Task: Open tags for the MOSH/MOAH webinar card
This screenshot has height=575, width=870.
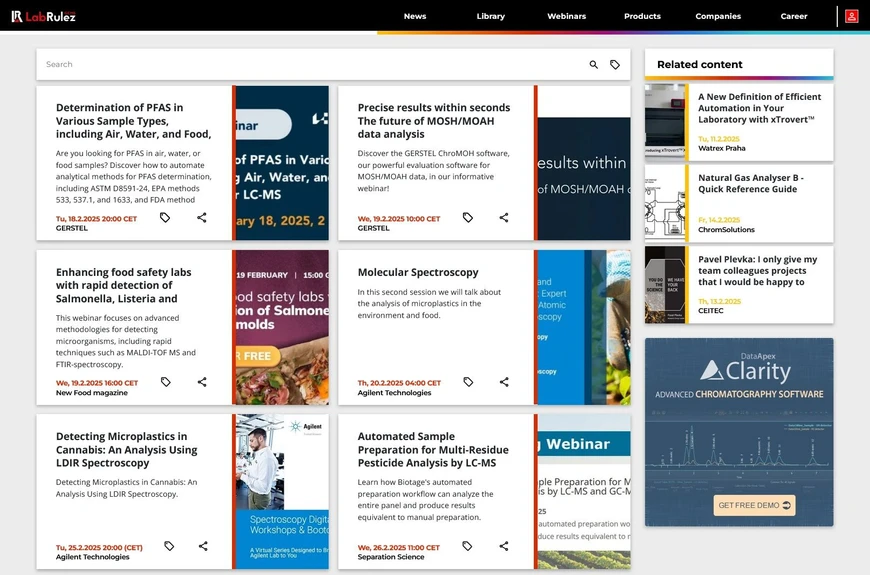Action: coord(468,218)
